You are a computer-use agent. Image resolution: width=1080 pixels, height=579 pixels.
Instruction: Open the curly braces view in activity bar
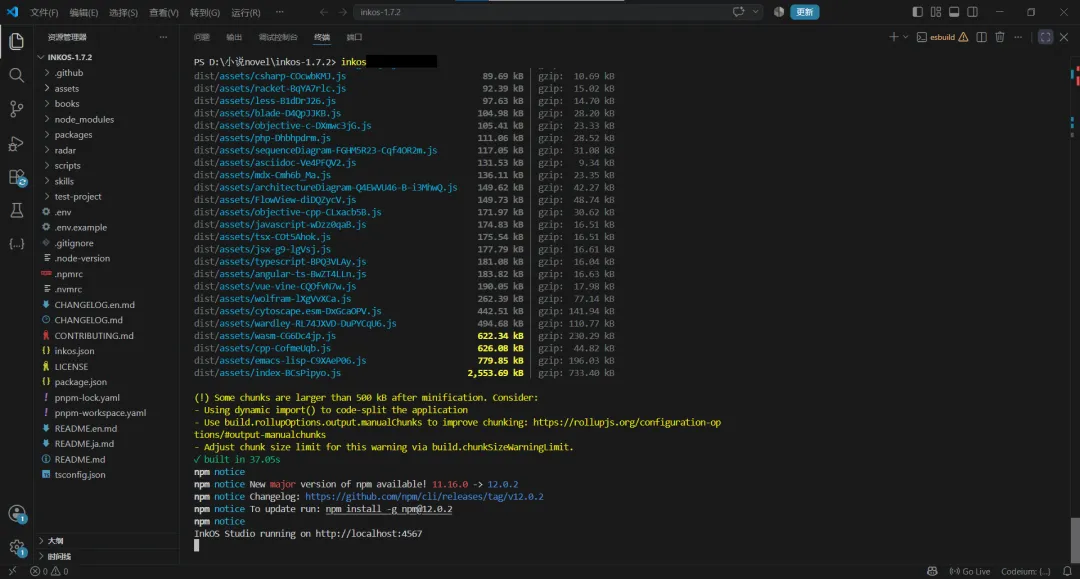tap(17, 244)
